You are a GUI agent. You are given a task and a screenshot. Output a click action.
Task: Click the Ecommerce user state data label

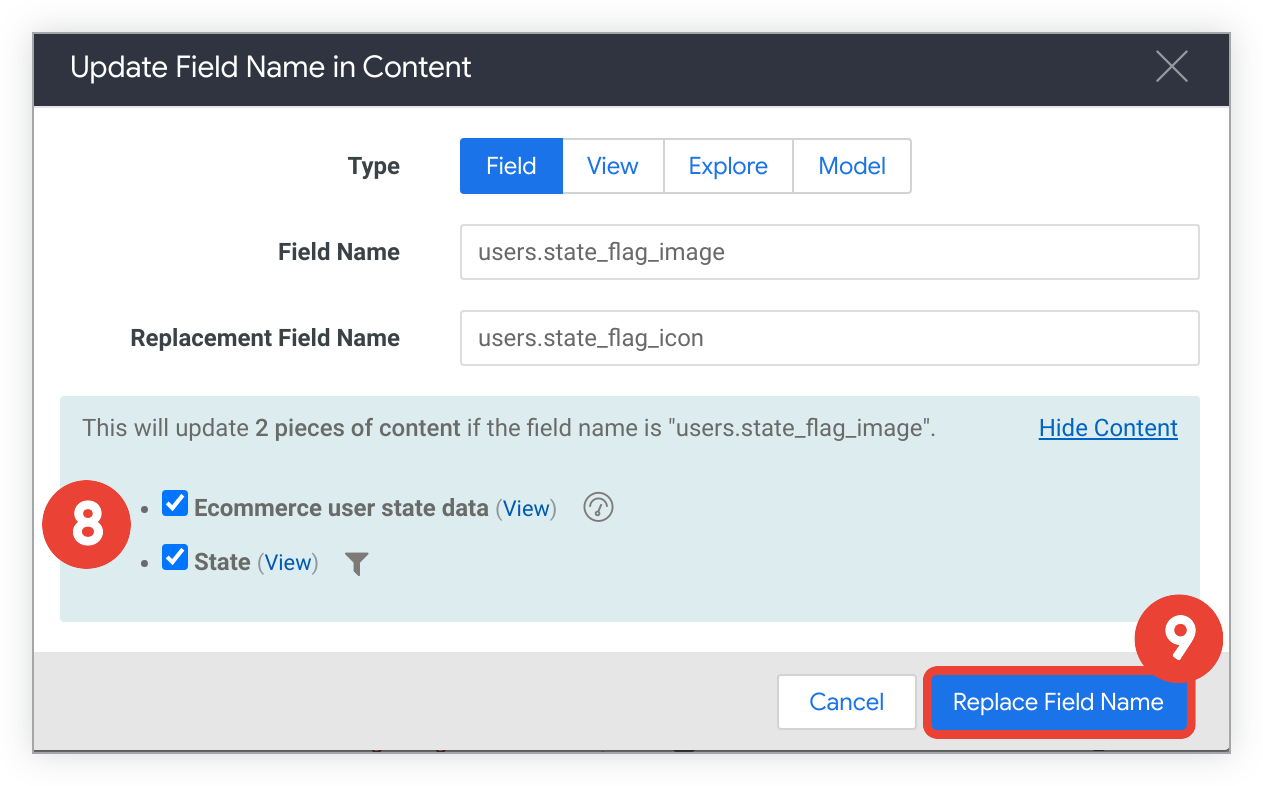pyautogui.click(x=340, y=508)
